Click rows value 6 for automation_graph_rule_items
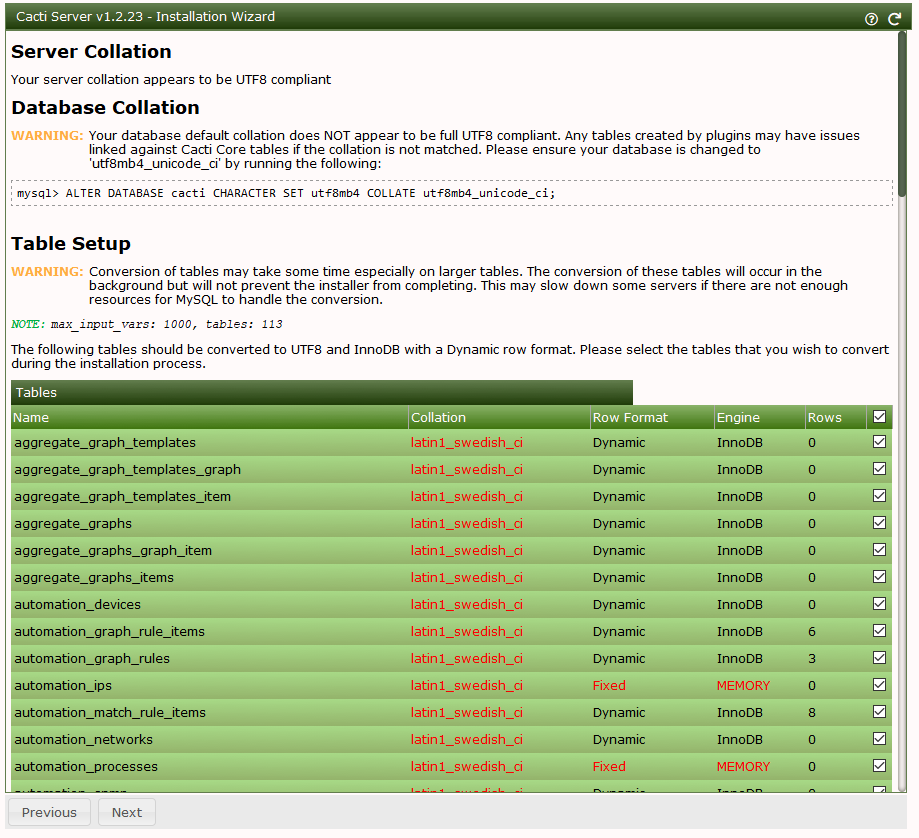 tap(812, 631)
